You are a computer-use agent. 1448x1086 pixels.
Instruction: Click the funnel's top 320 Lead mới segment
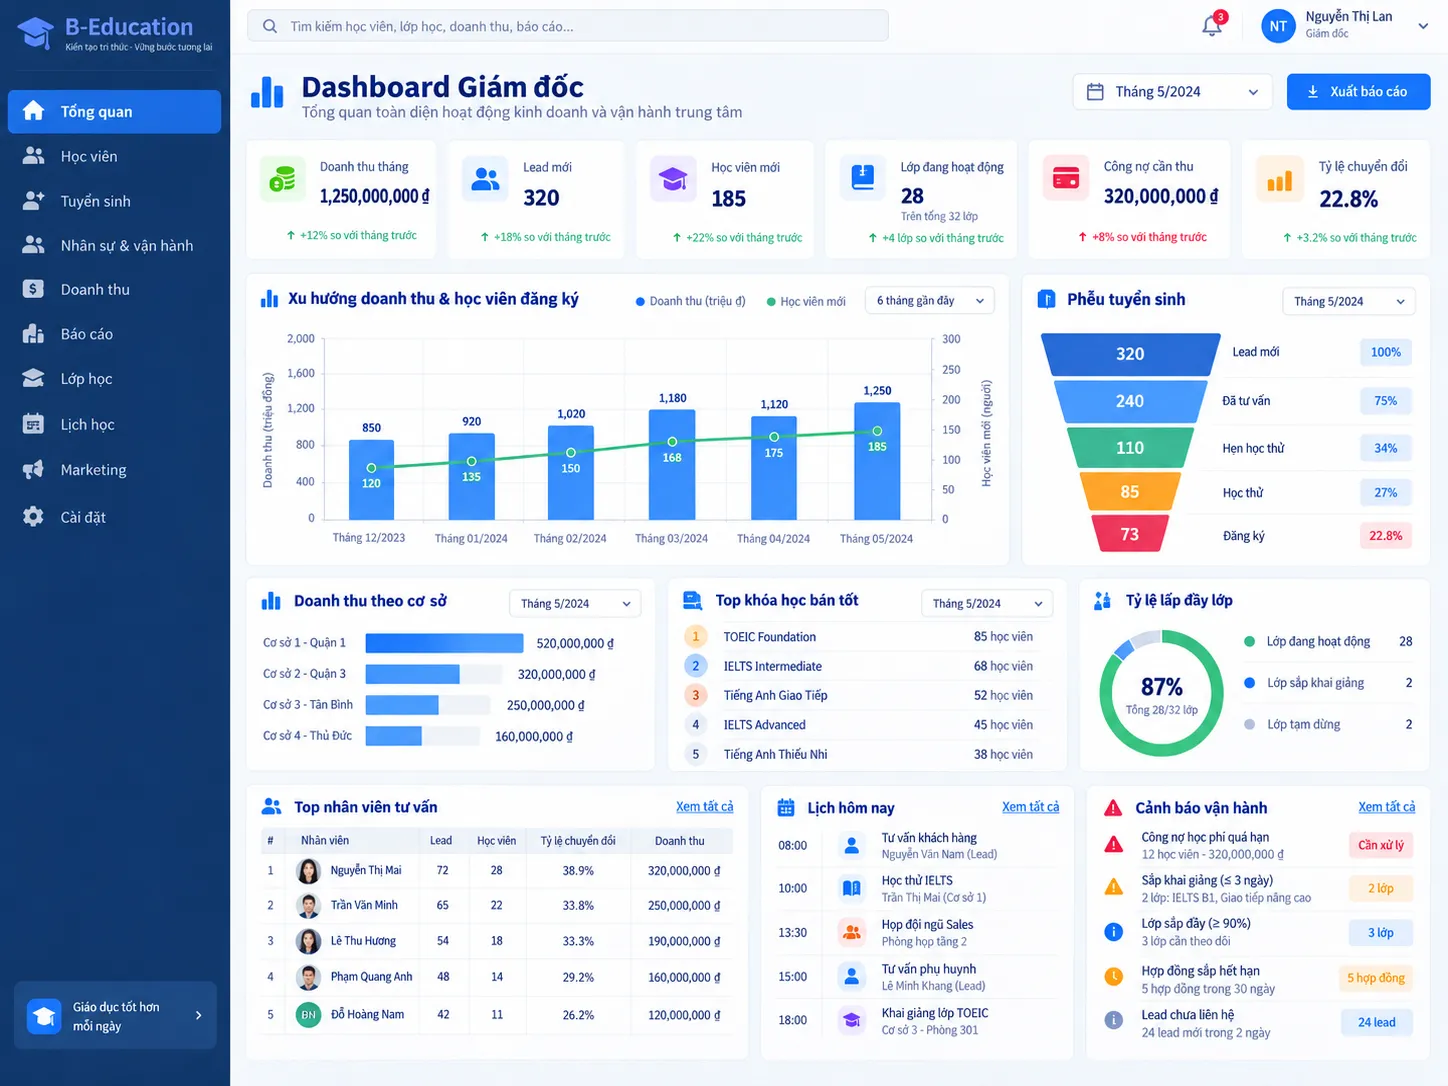1130,354
